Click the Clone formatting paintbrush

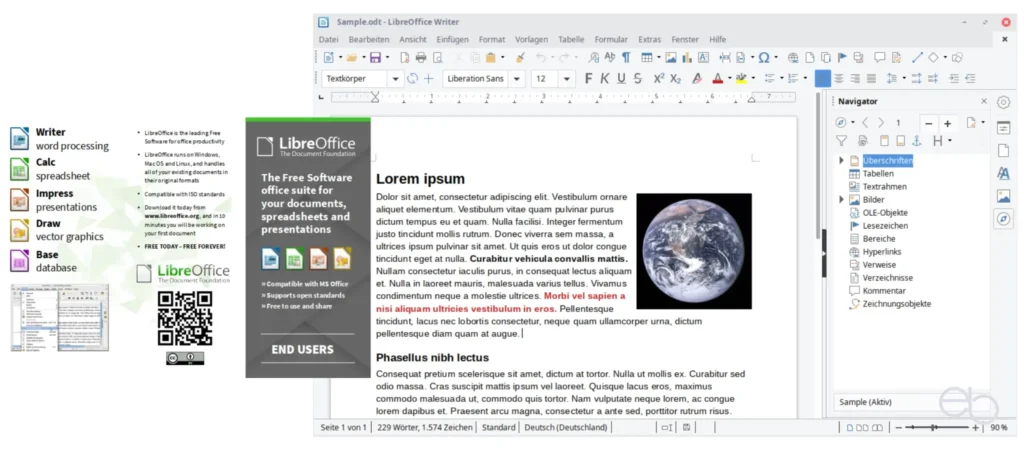(x=520, y=57)
